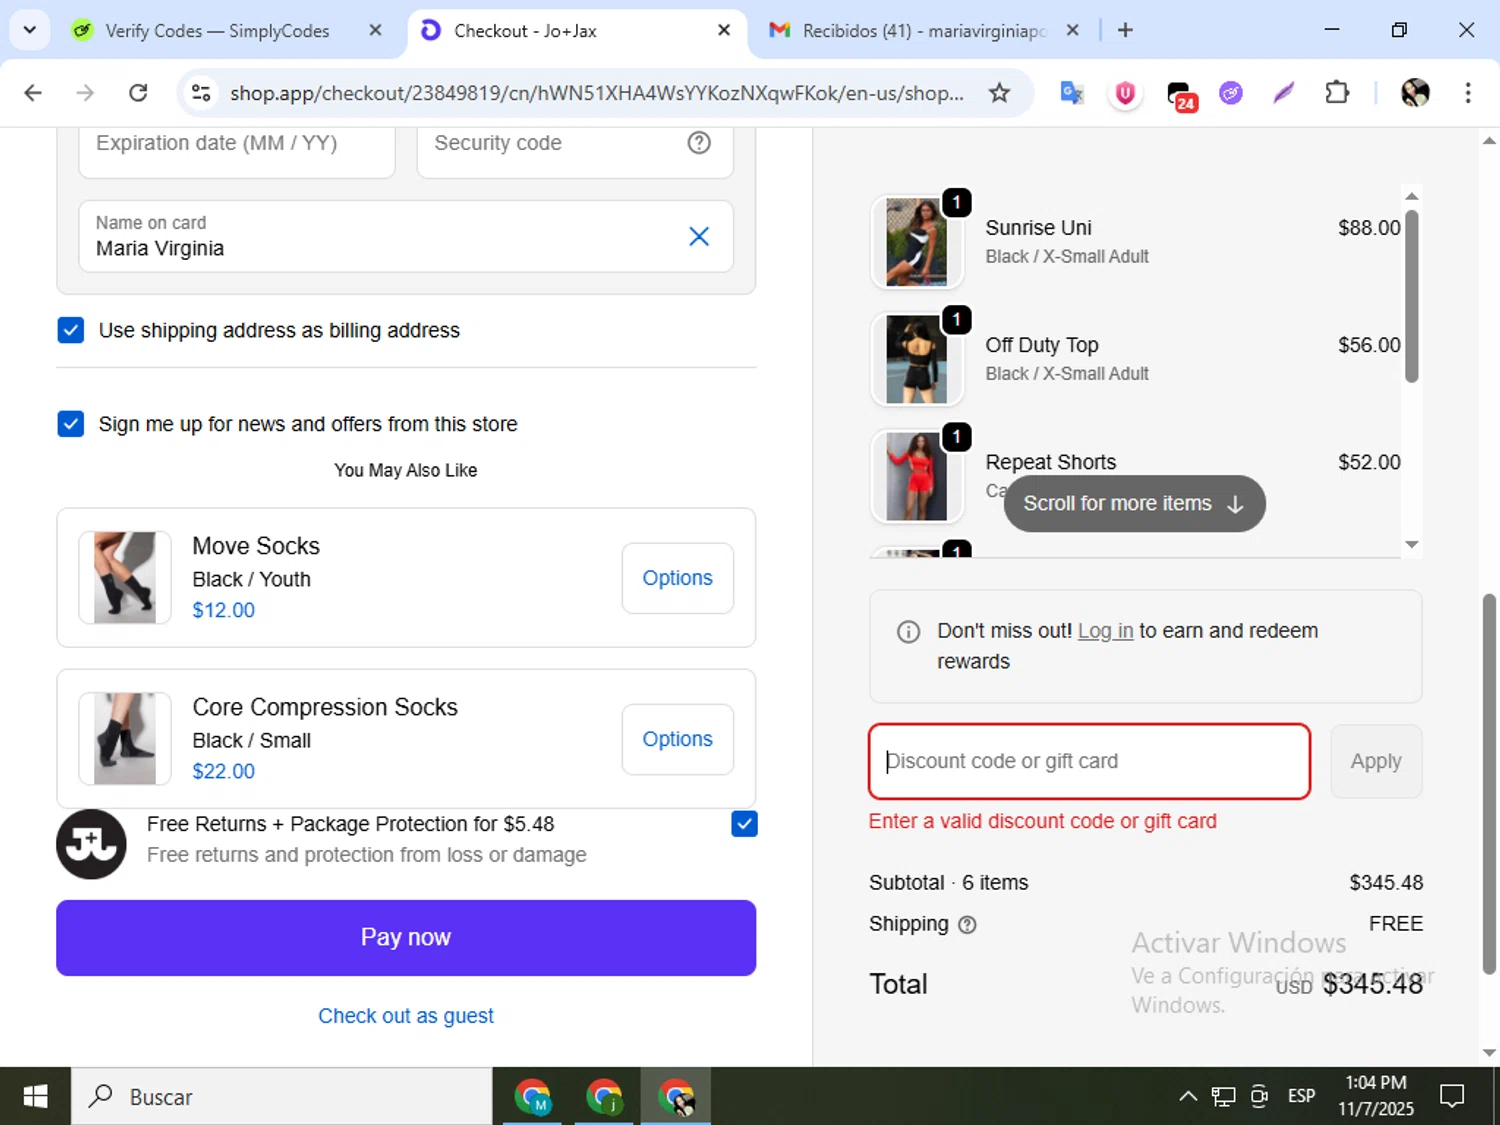Click the ESP language indicator
1500x1125 pixels.
point(1301,1096)
